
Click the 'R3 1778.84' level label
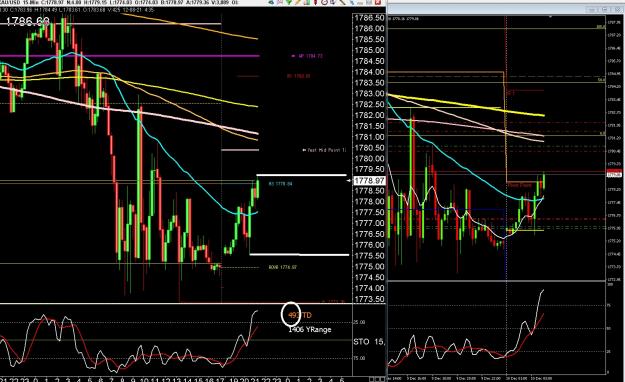pyautogui.click(x=280, y=184)
